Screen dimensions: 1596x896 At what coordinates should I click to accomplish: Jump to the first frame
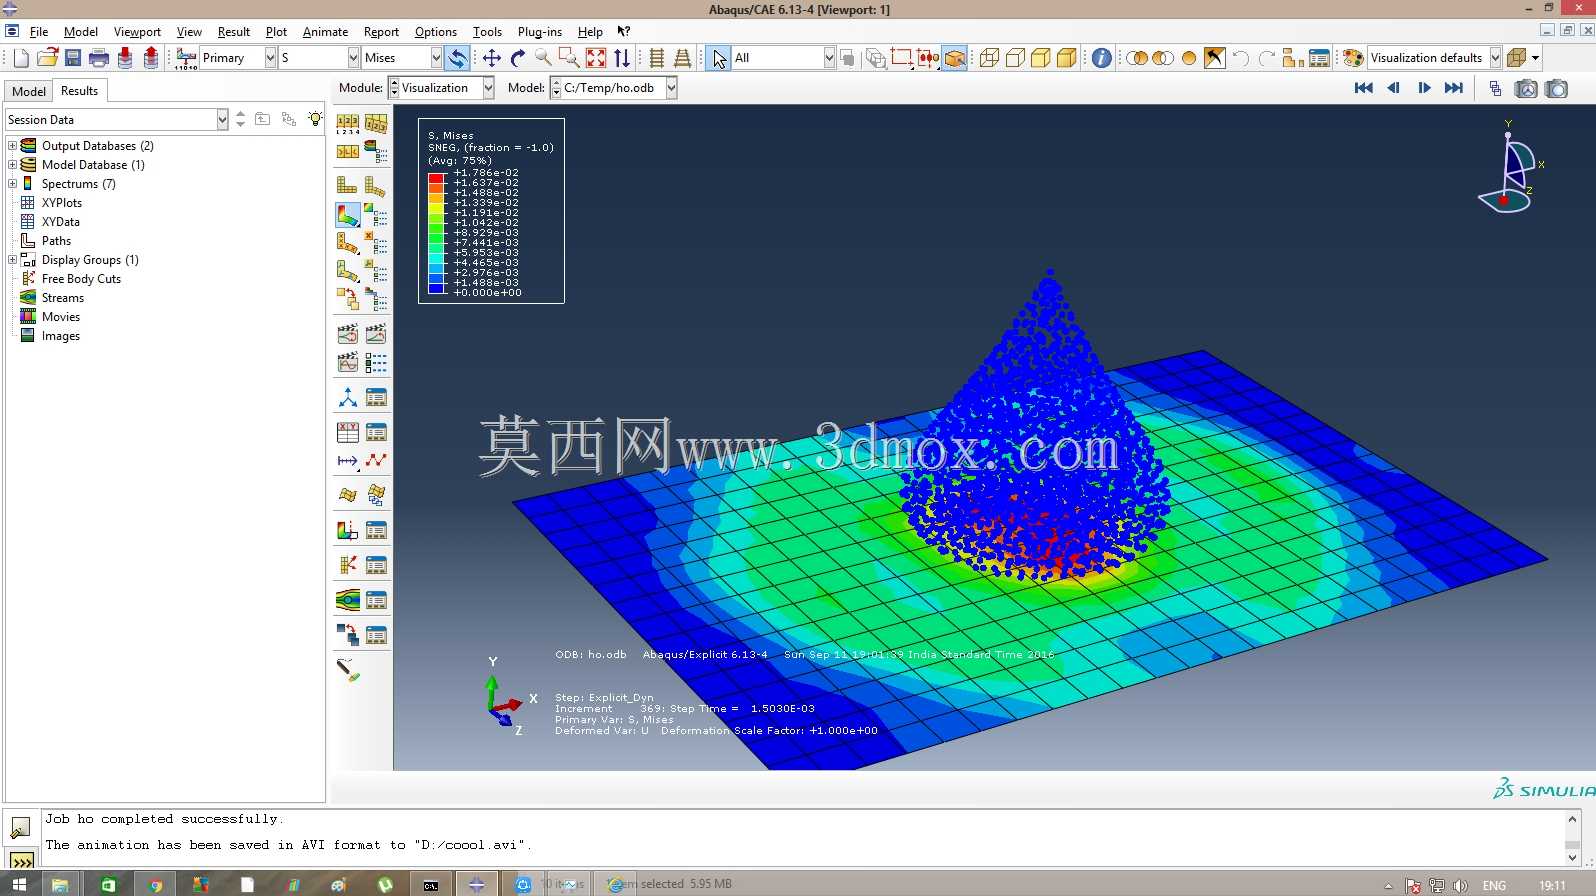click(x=1363, y=88)
